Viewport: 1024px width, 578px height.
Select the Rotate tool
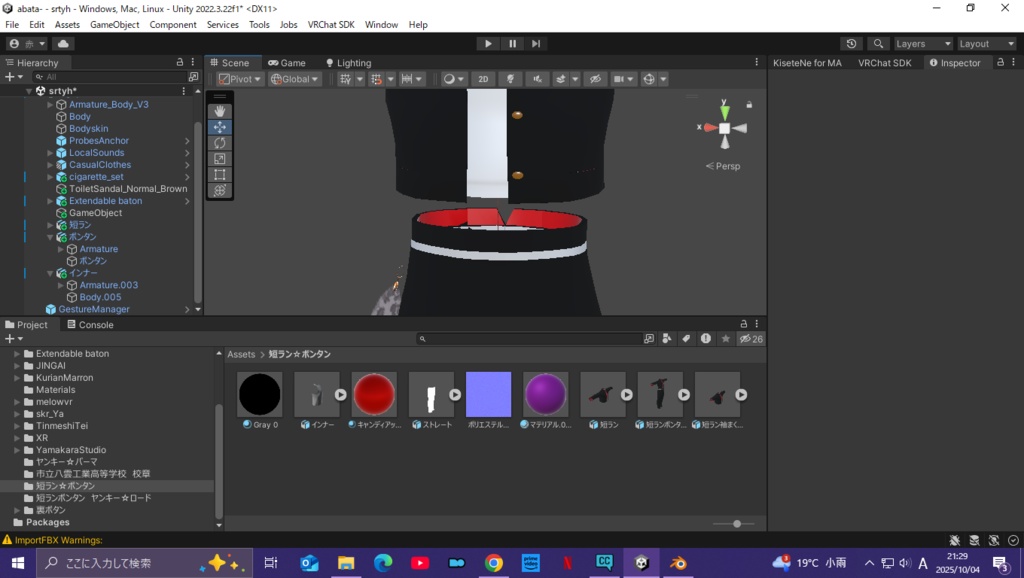point(219,143)
